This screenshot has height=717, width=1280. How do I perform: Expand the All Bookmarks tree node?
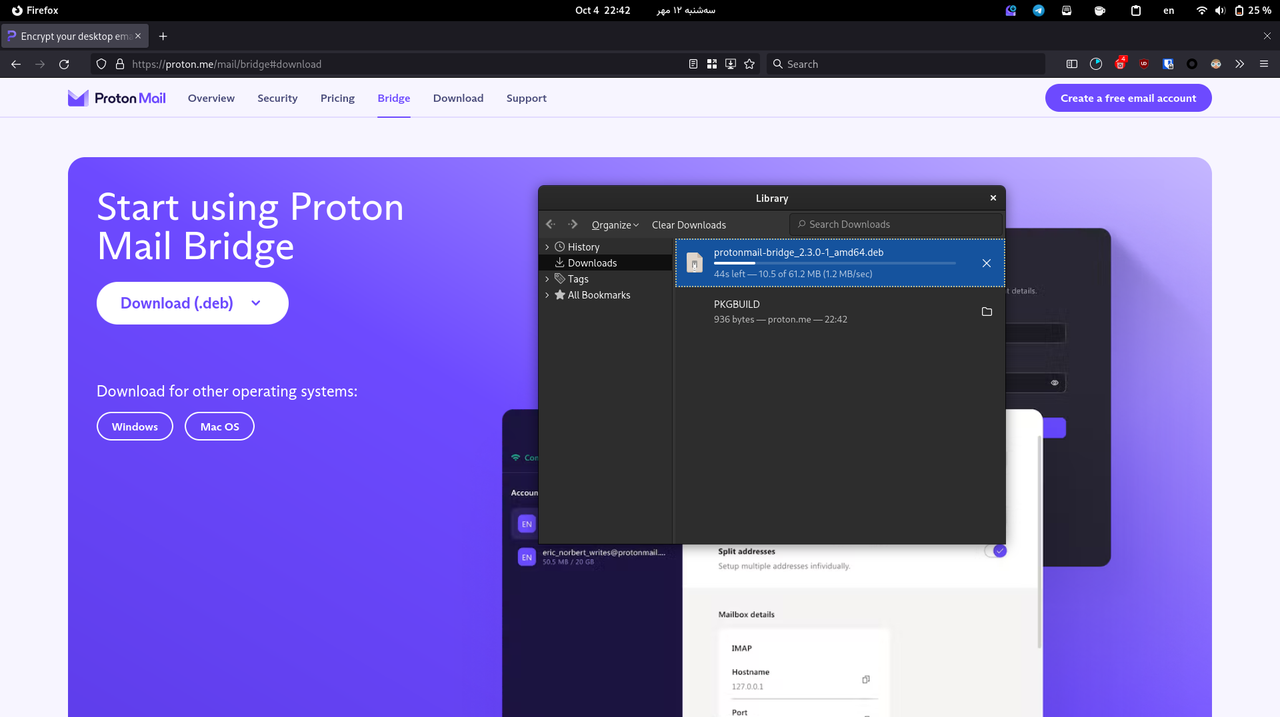(x=547, y=295)
